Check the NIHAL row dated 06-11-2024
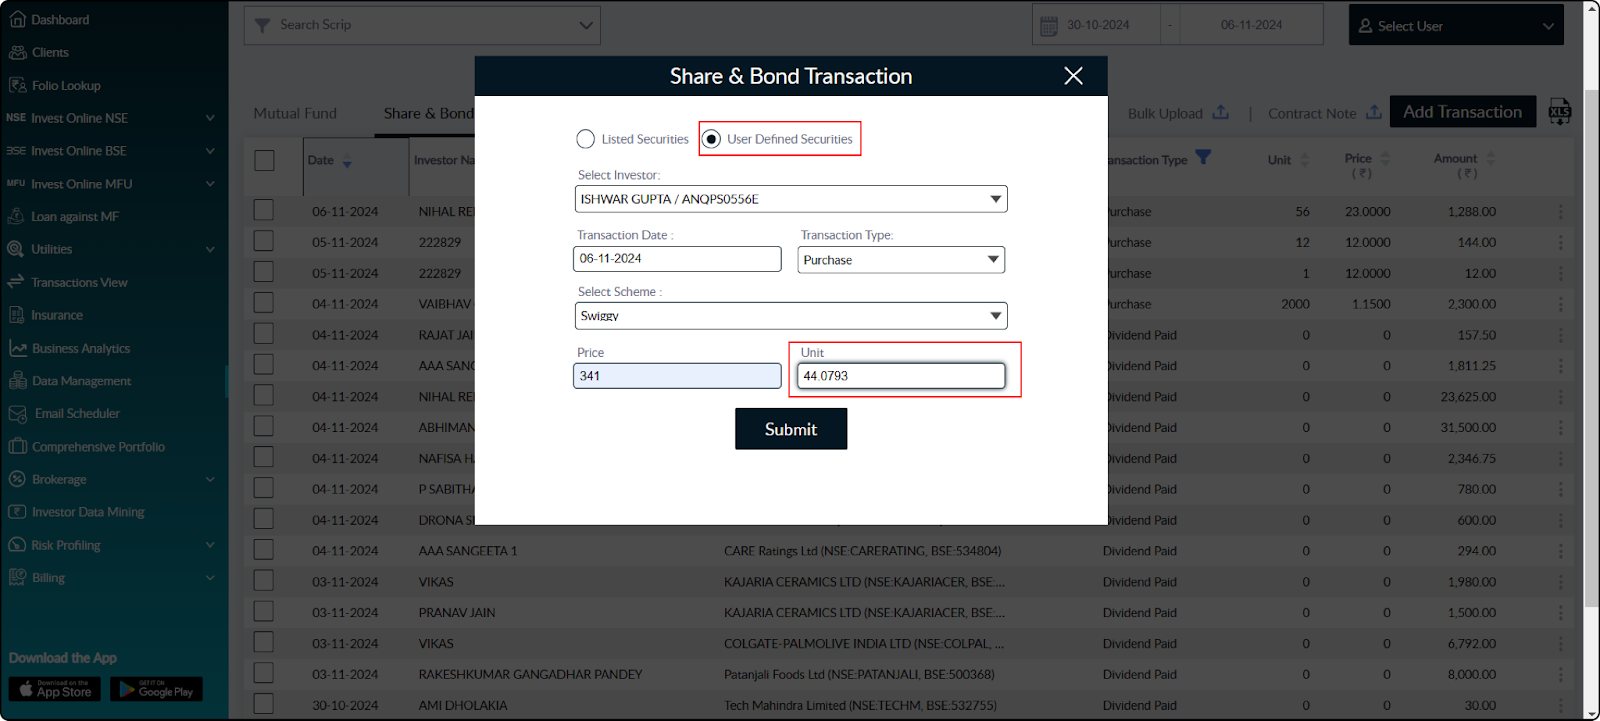 (x=264, y=210)
